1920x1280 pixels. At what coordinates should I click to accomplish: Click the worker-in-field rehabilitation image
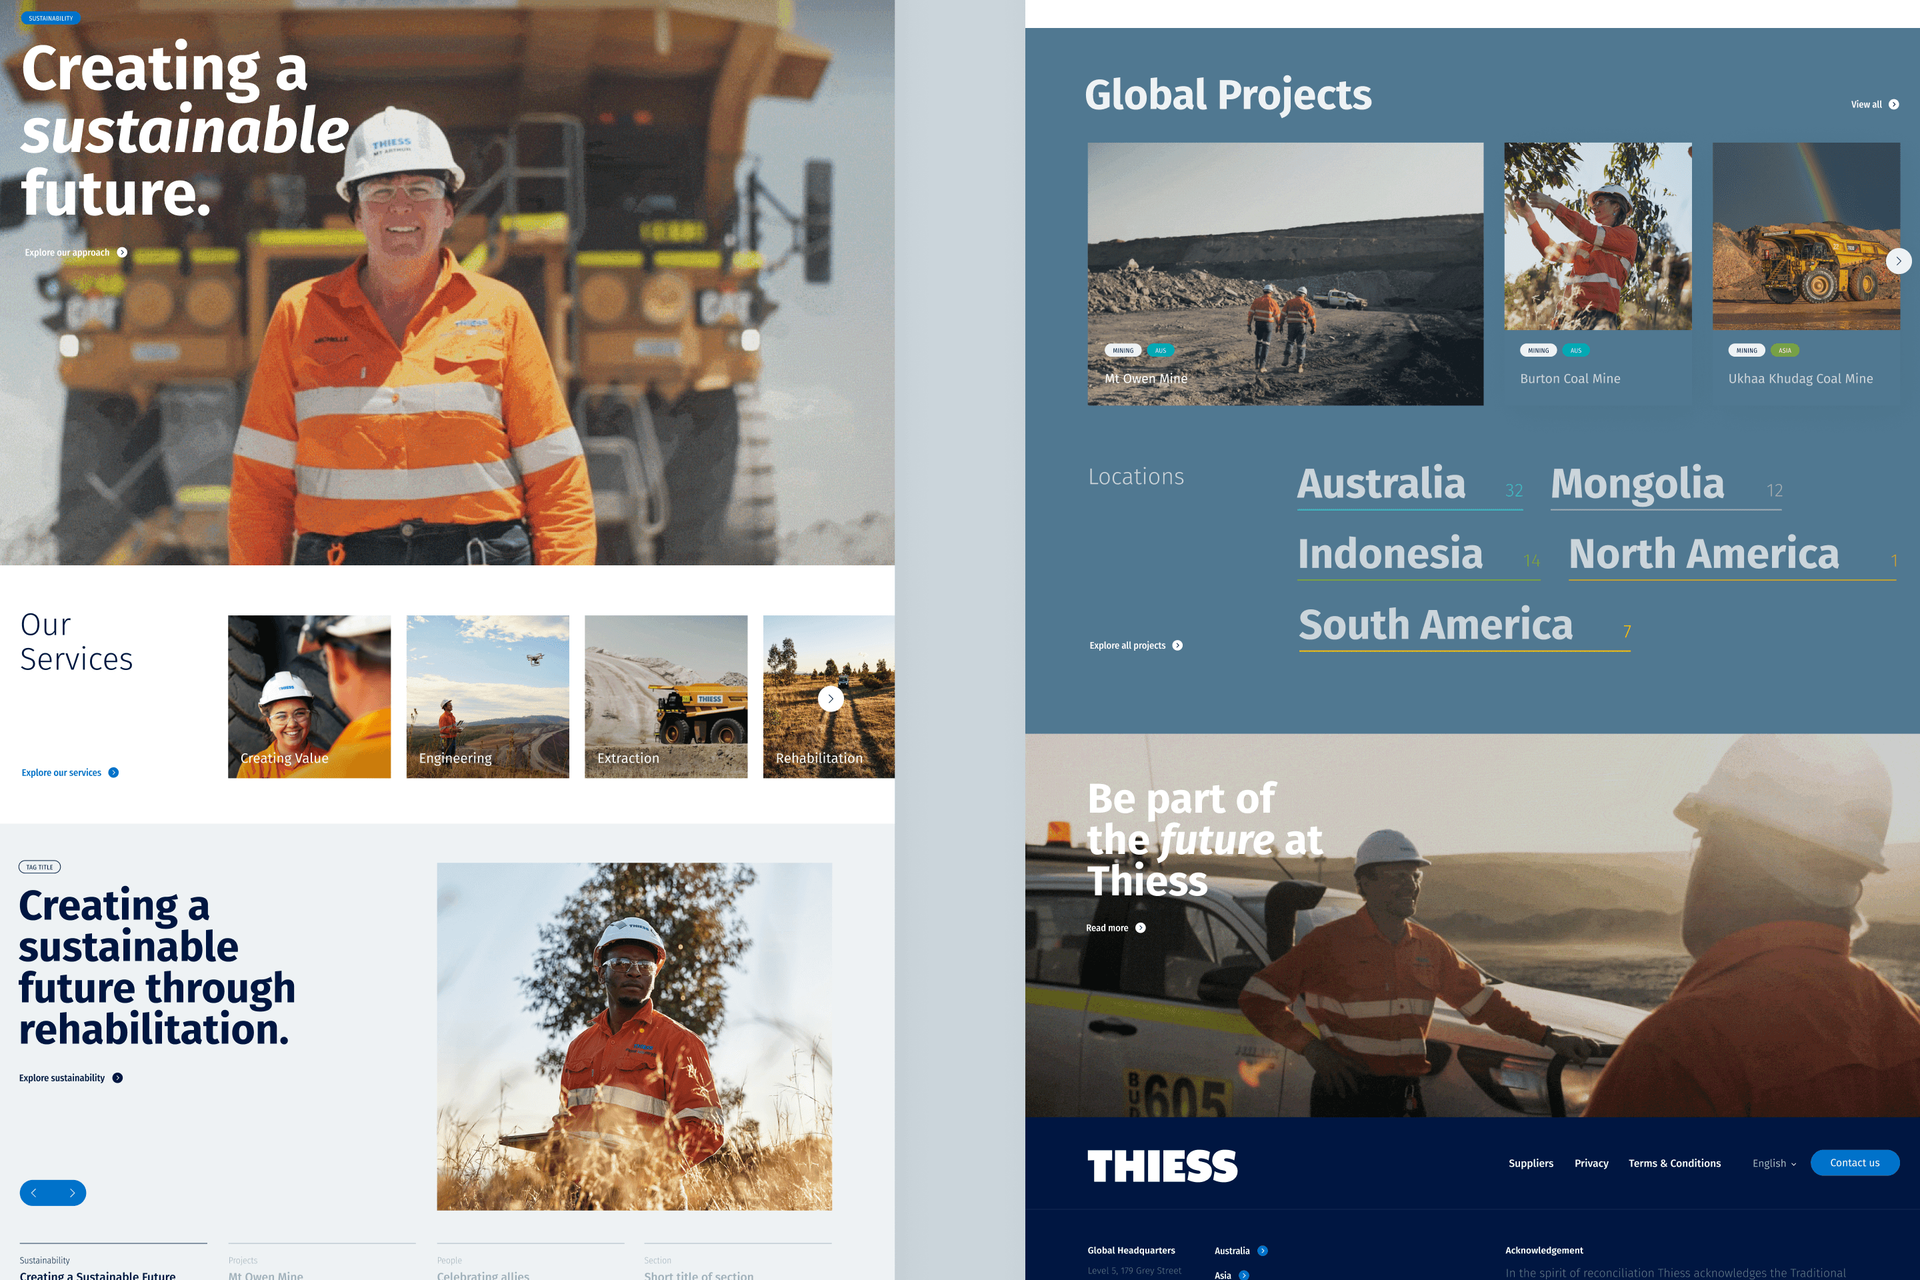[634, 1037]
